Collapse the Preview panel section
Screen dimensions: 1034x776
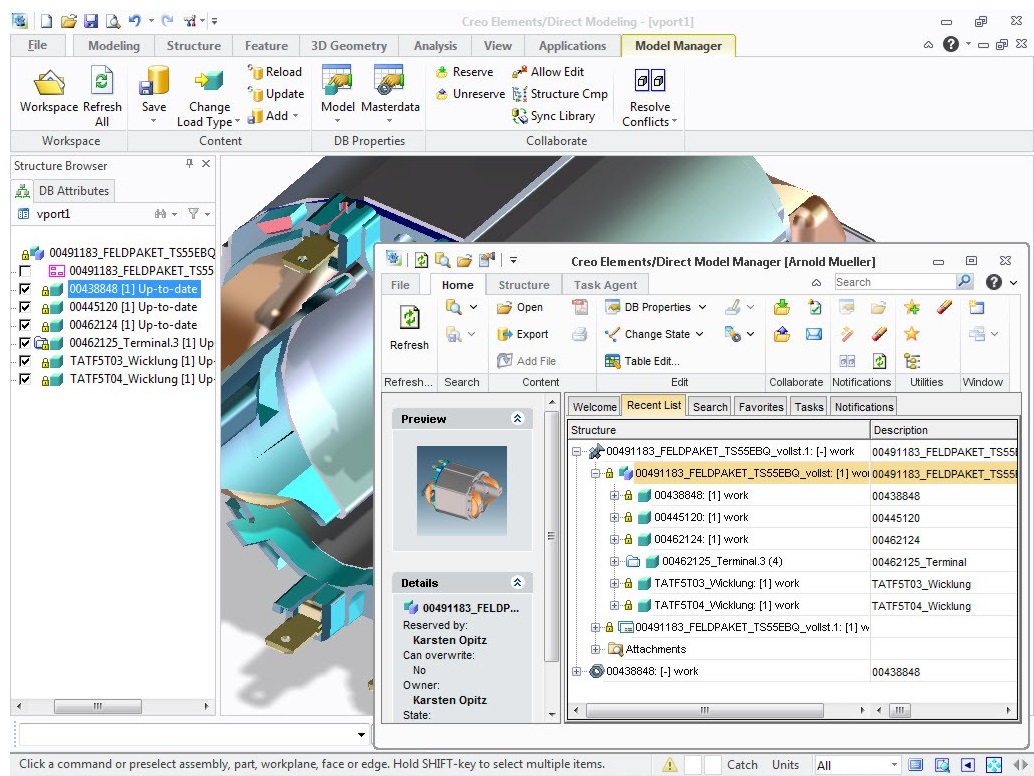(518, 419)
